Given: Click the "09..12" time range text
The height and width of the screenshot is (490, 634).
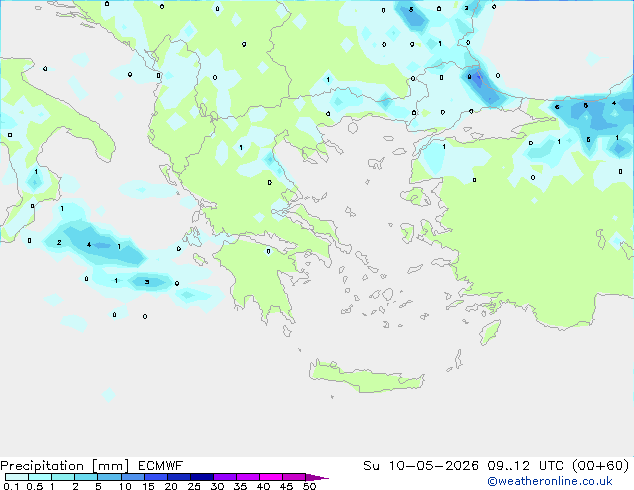Looking at the screenshot, I should [x=508, y=466].
